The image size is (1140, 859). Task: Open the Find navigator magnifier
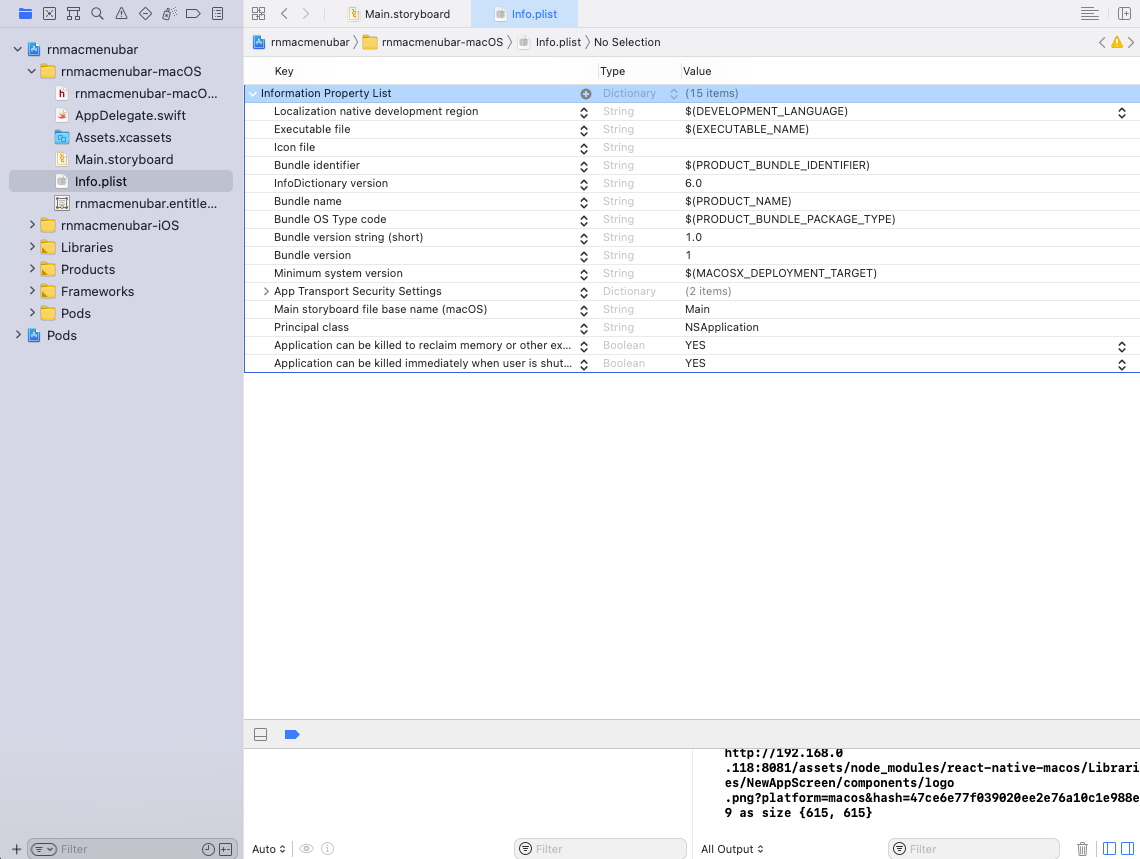tap(97, 13)
